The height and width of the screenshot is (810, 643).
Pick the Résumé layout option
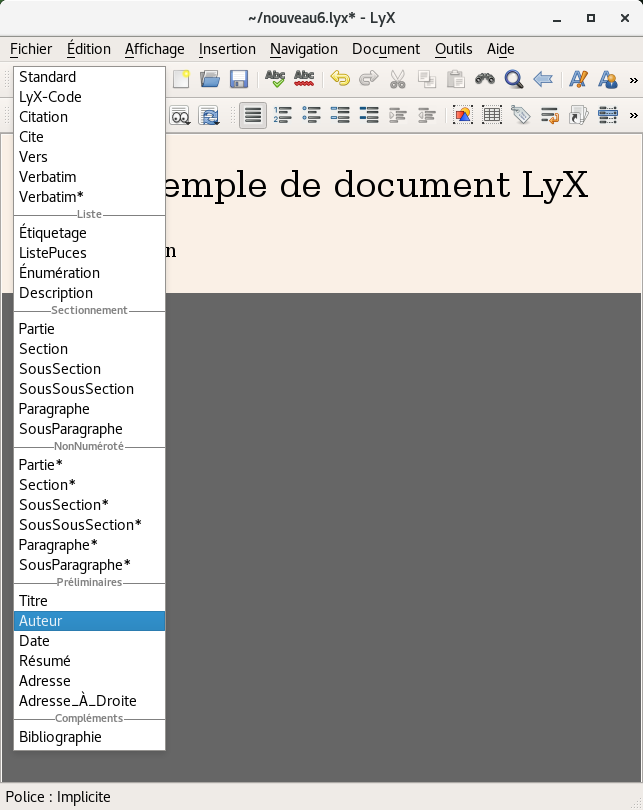[89, 661]
